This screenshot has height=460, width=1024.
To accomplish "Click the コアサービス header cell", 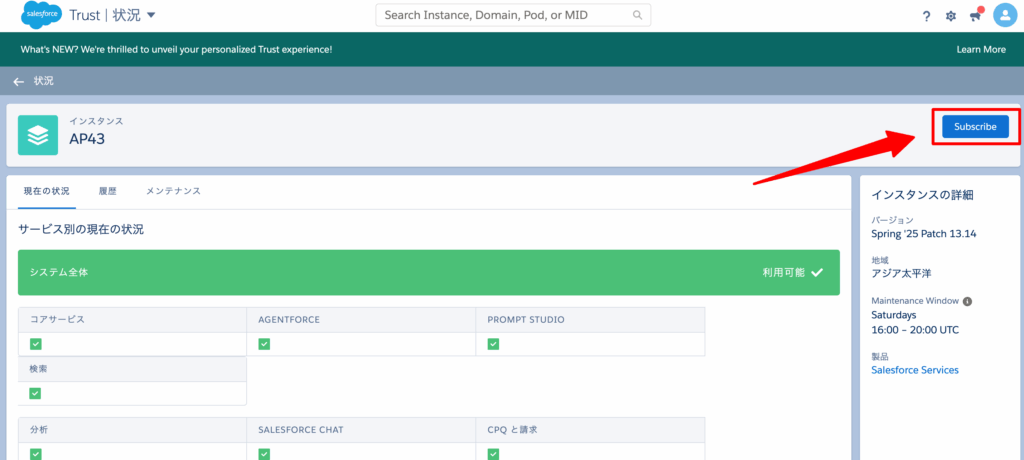I will click(133, 320).
